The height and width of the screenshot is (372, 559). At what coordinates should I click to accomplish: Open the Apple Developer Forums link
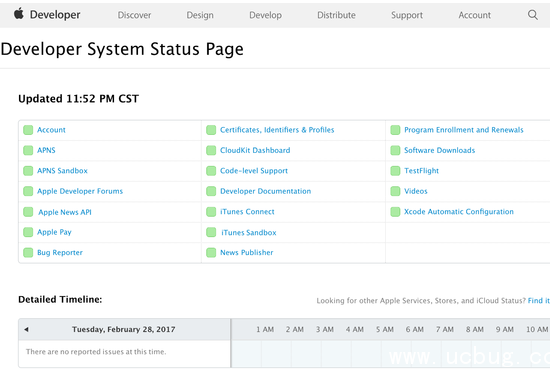pyautogui.click(x=80, y=191)
